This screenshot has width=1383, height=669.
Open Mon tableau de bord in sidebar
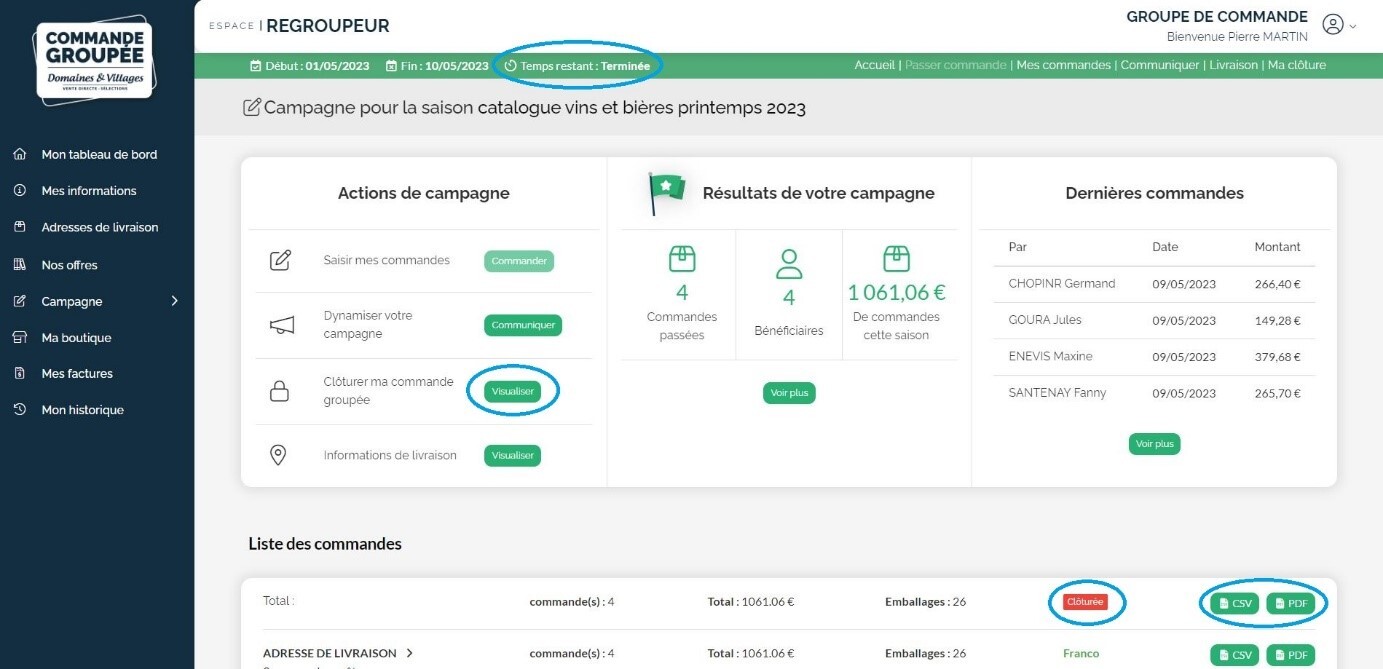[98, 155]
